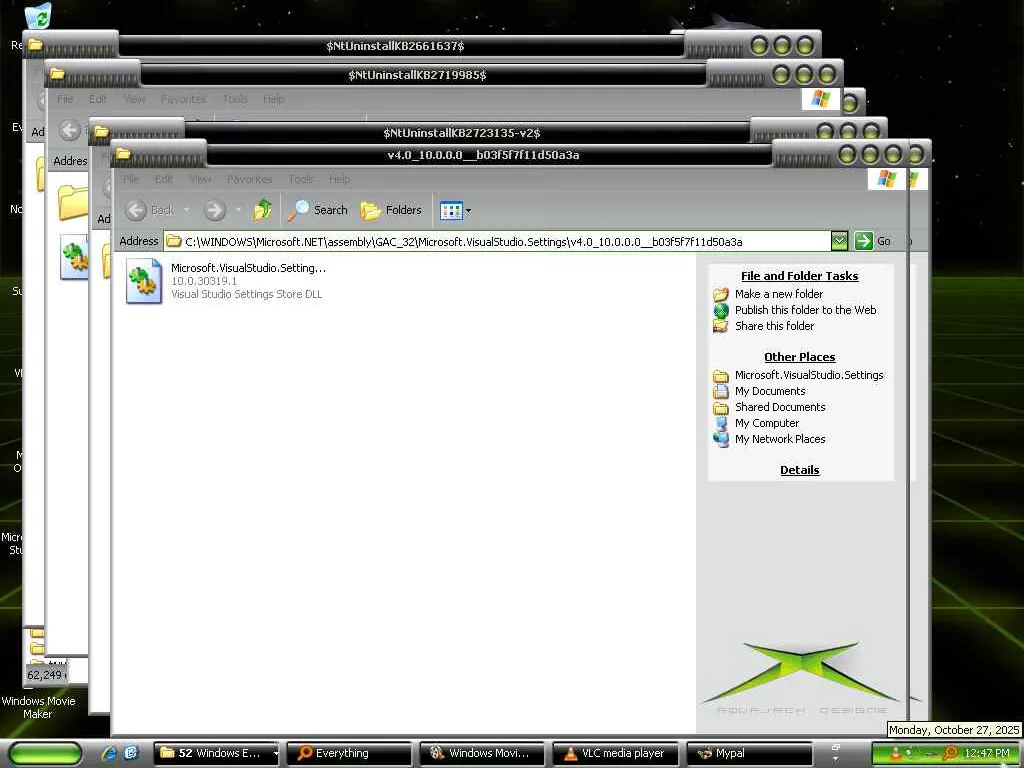The image size is (1024, 768).
Task: Click the Share this folder icon
Action: coord(721,326)
